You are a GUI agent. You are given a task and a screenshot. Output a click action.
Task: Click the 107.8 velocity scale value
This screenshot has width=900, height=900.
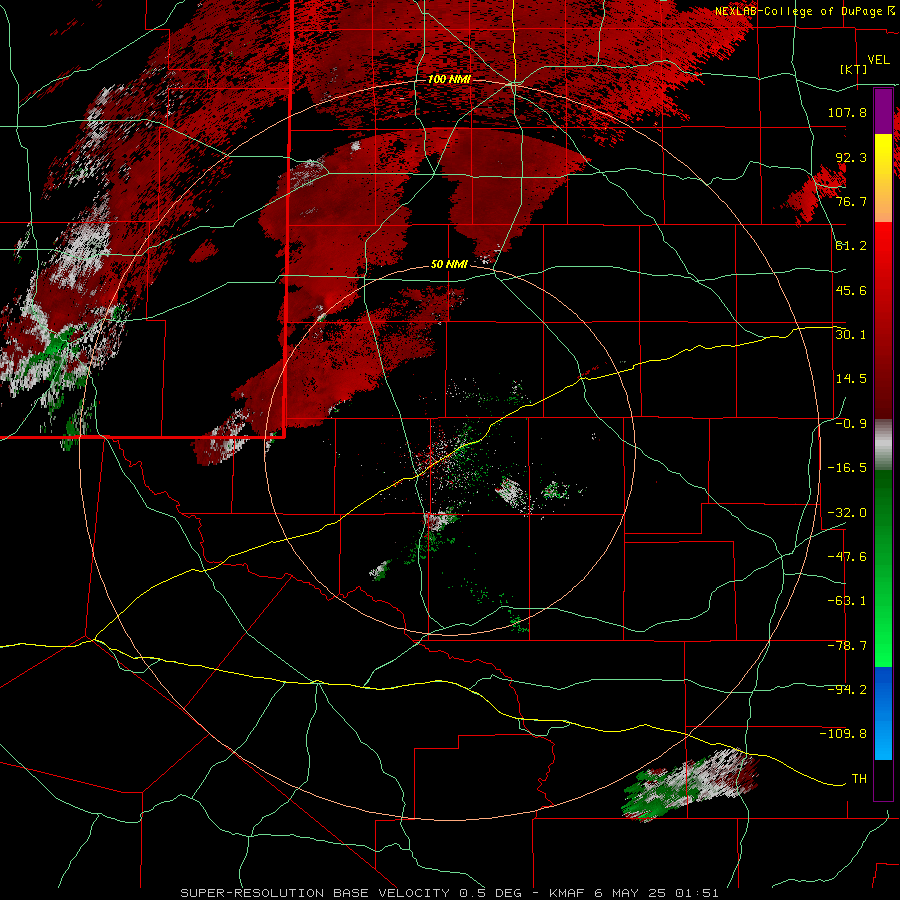tap(847, 112)
